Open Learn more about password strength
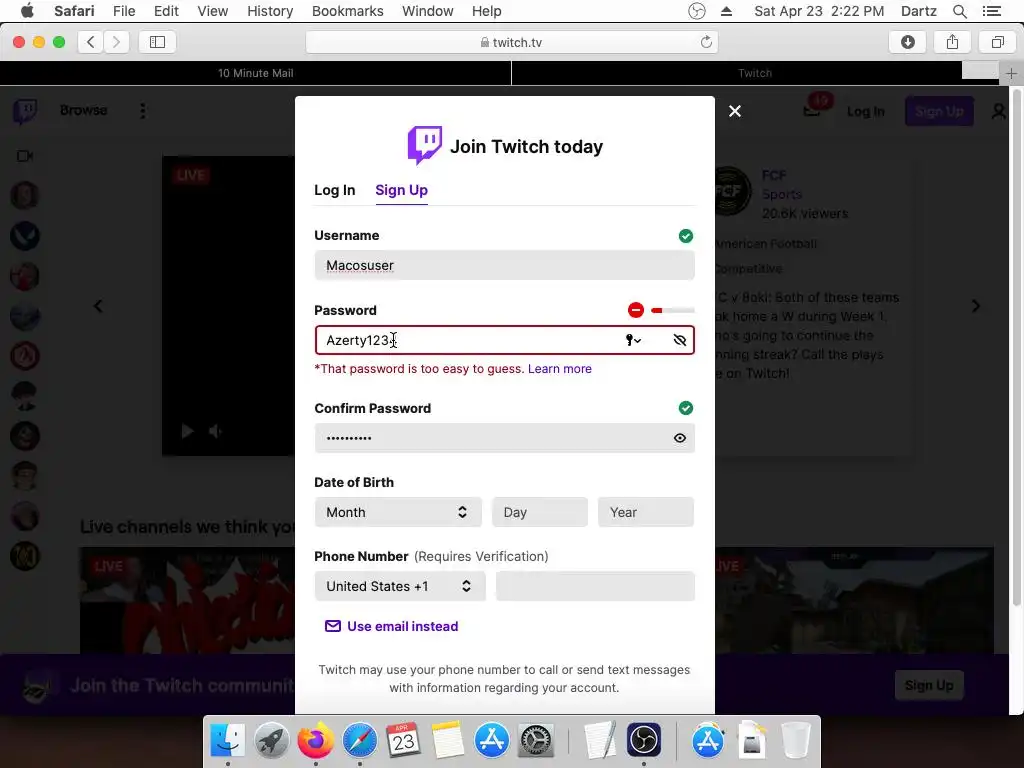This screenshot has height=768, width=1024. [x=560, y=369]
